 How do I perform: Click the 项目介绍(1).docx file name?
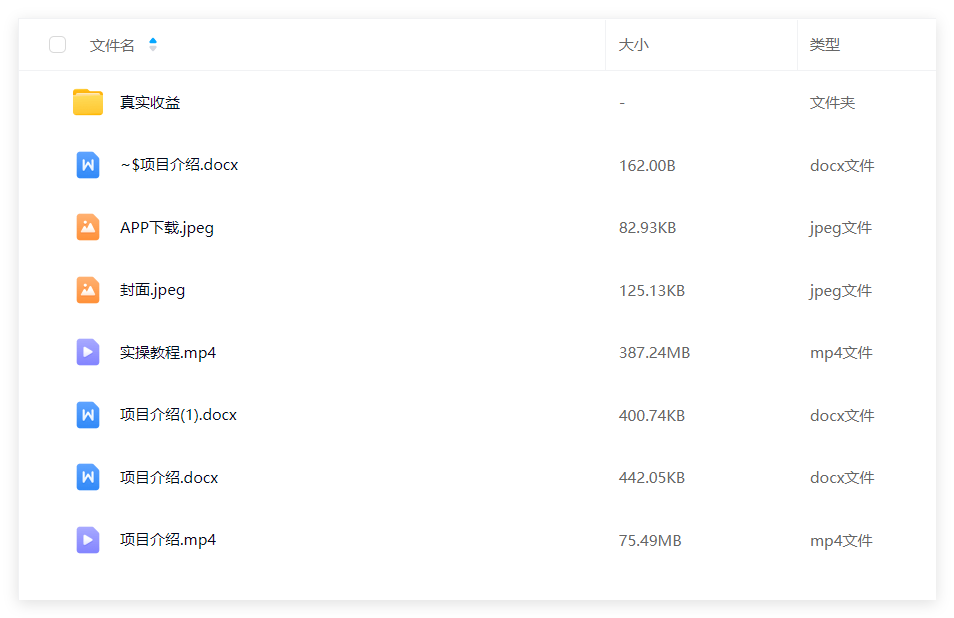pyautogui.click(x=178, y=415)
